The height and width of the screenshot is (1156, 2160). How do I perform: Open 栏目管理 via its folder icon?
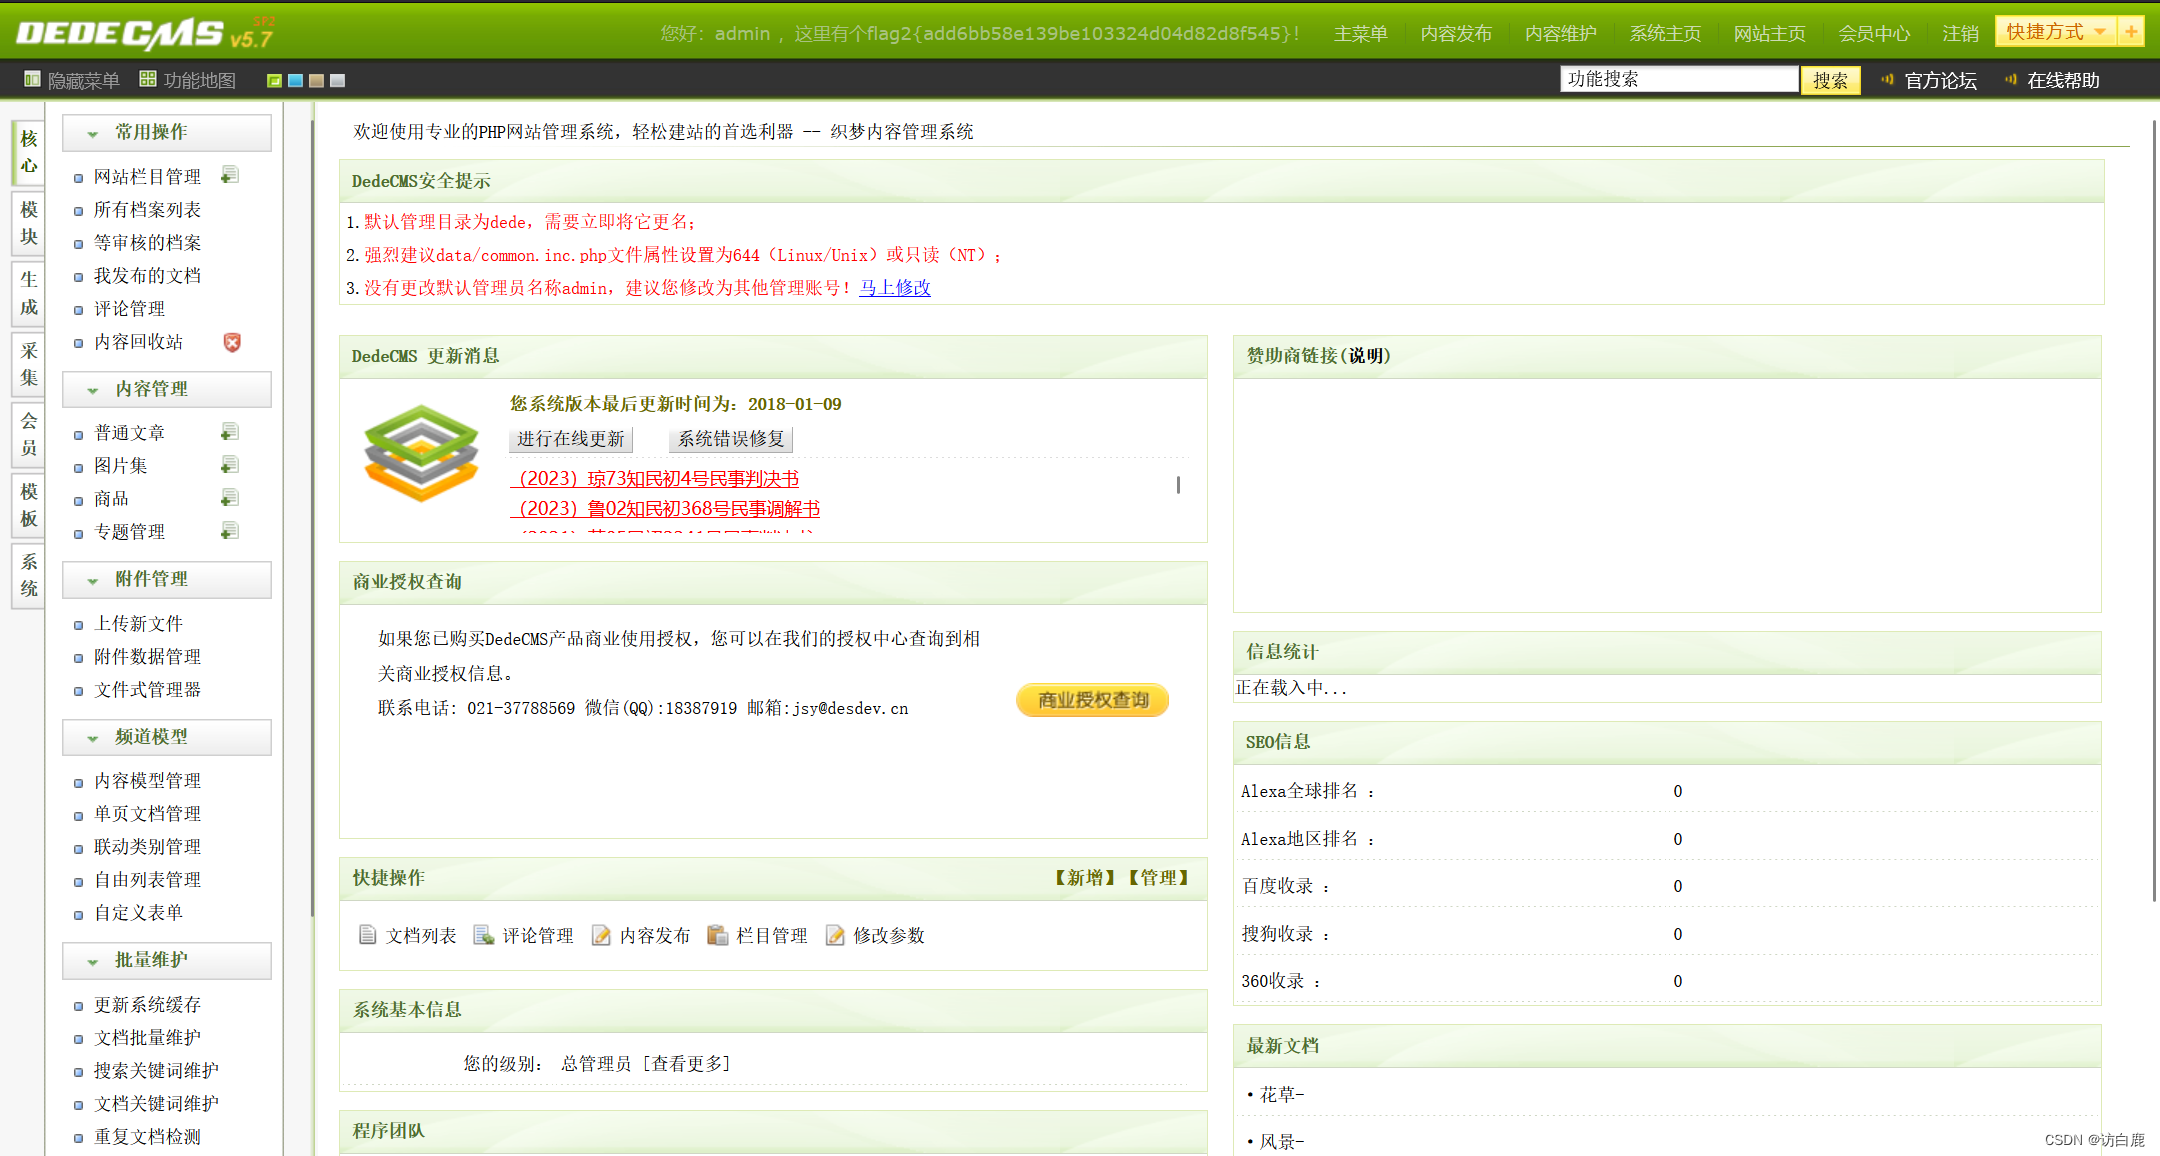pyautogui.click(x=718, y=934)
